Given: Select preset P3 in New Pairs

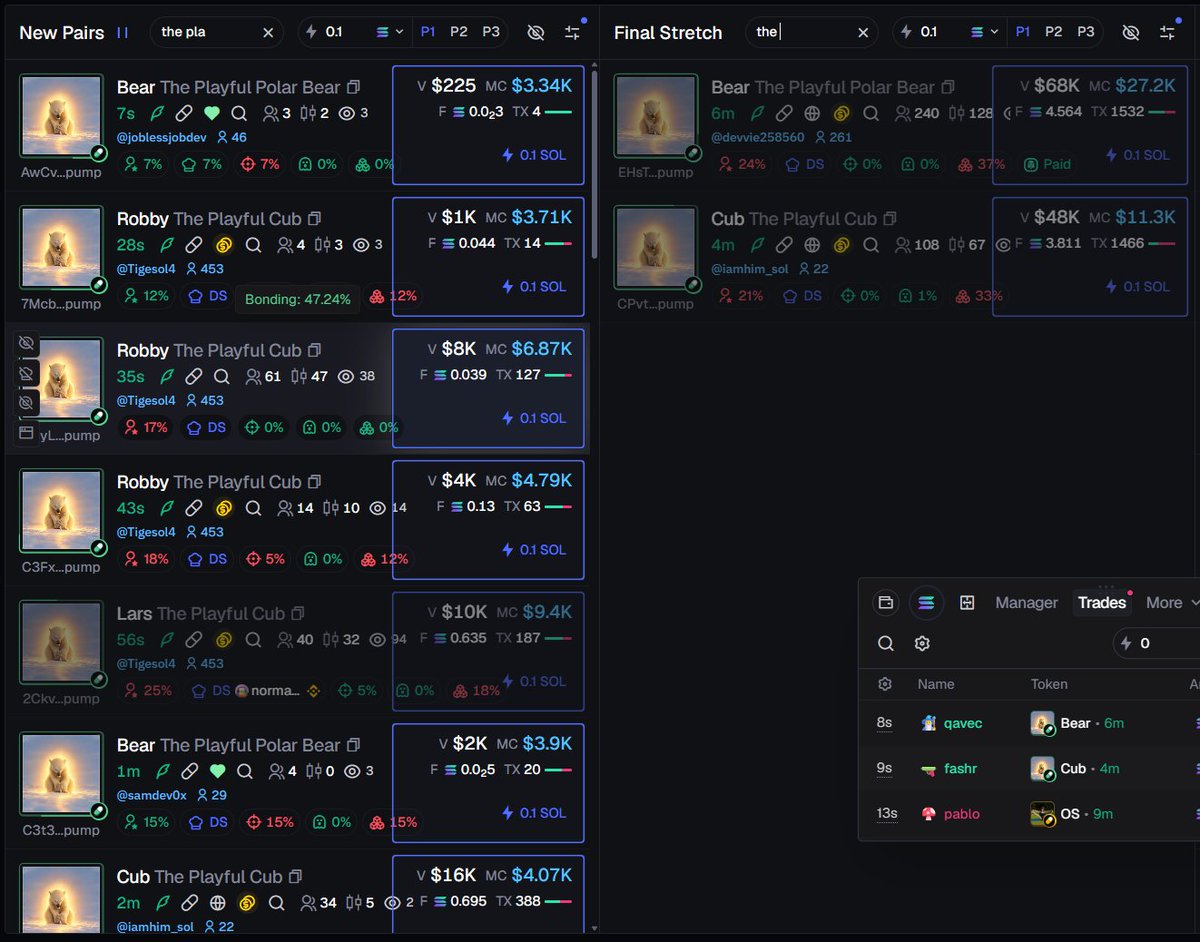Looking at the screenshot, I should pyautogui.click(x=491, y=32).
